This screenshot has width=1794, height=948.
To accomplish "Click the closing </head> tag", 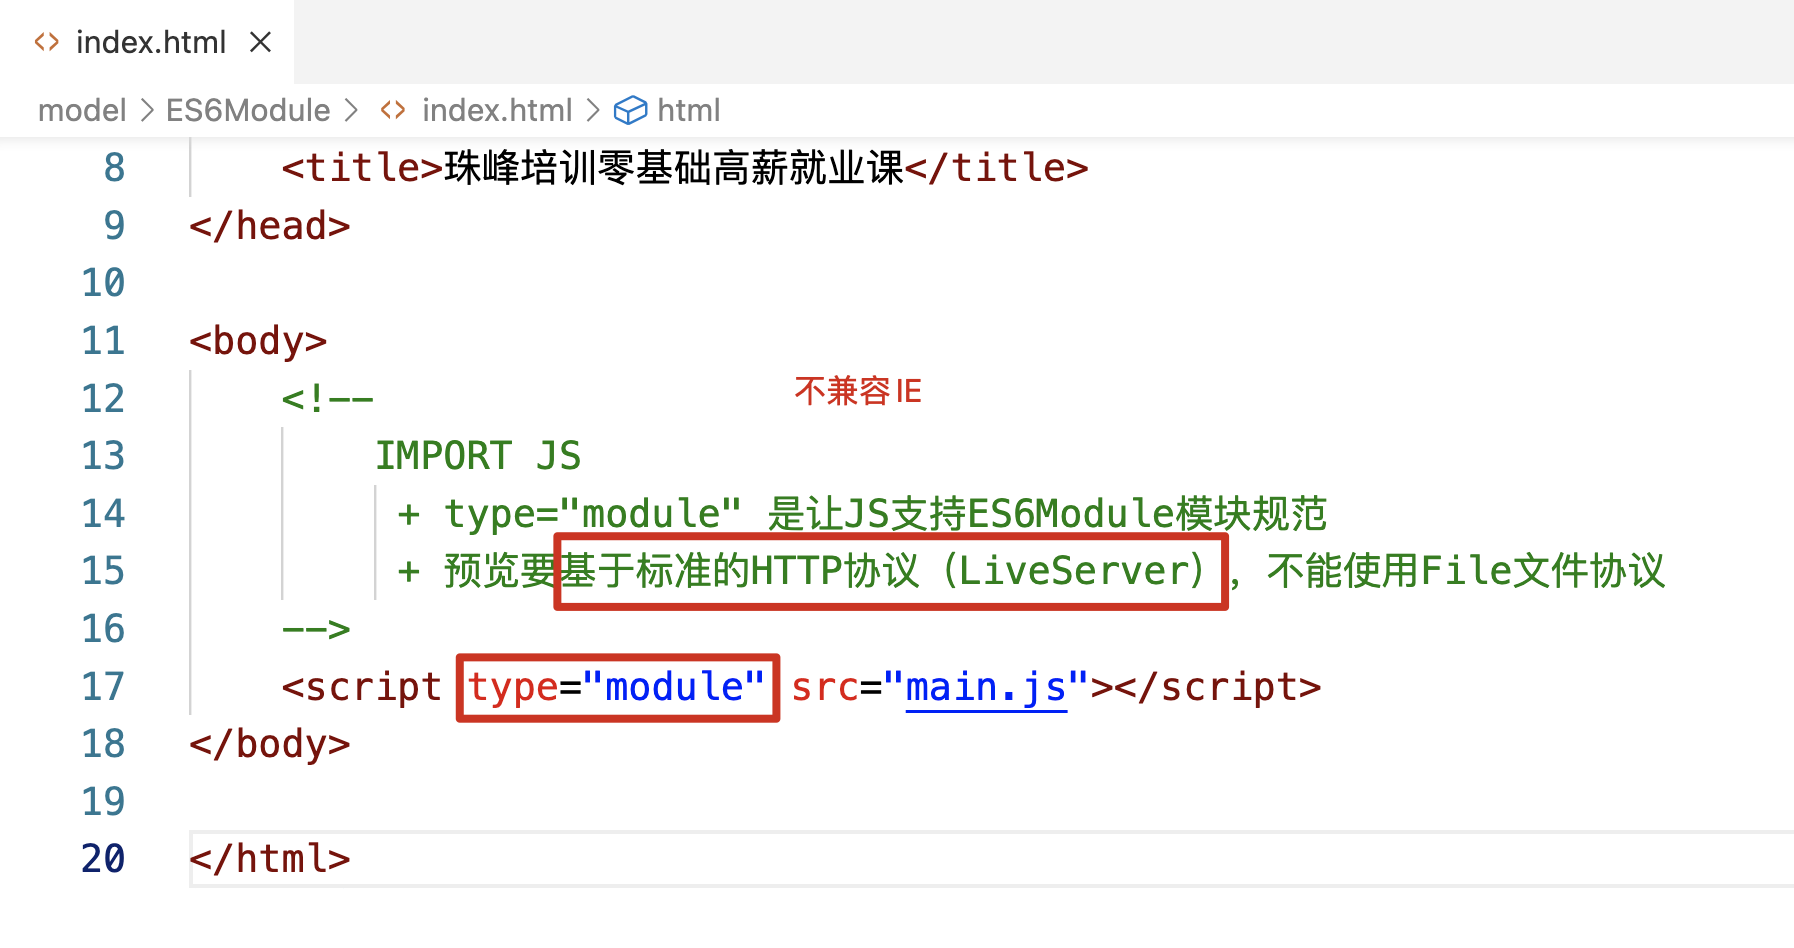I will 270,226.
